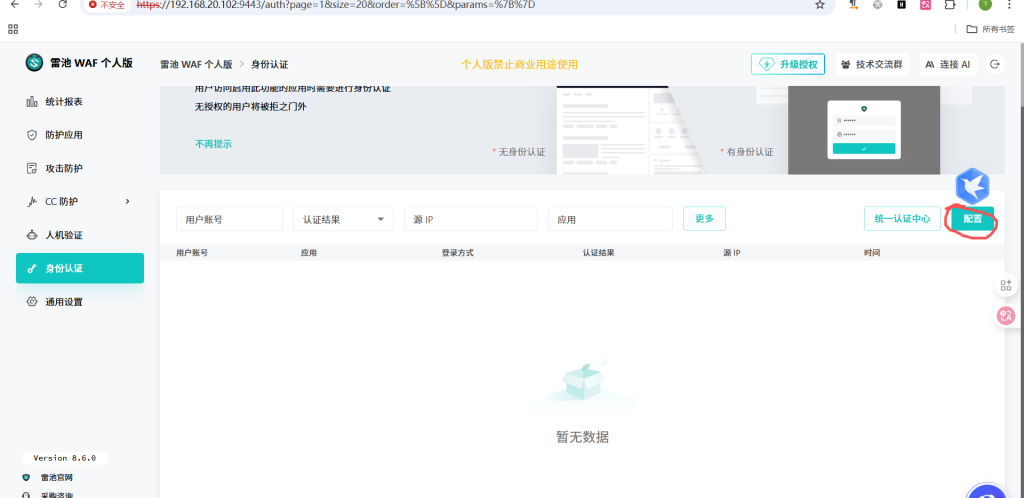Click the 连接 AI button

click(947, 64)
